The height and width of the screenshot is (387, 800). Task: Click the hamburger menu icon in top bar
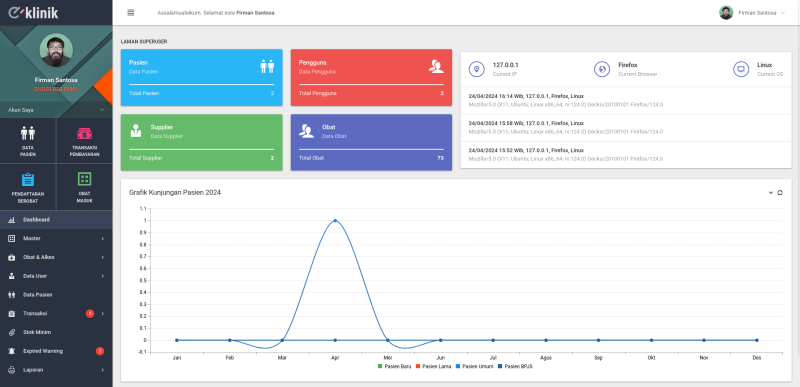pos(131,13)
